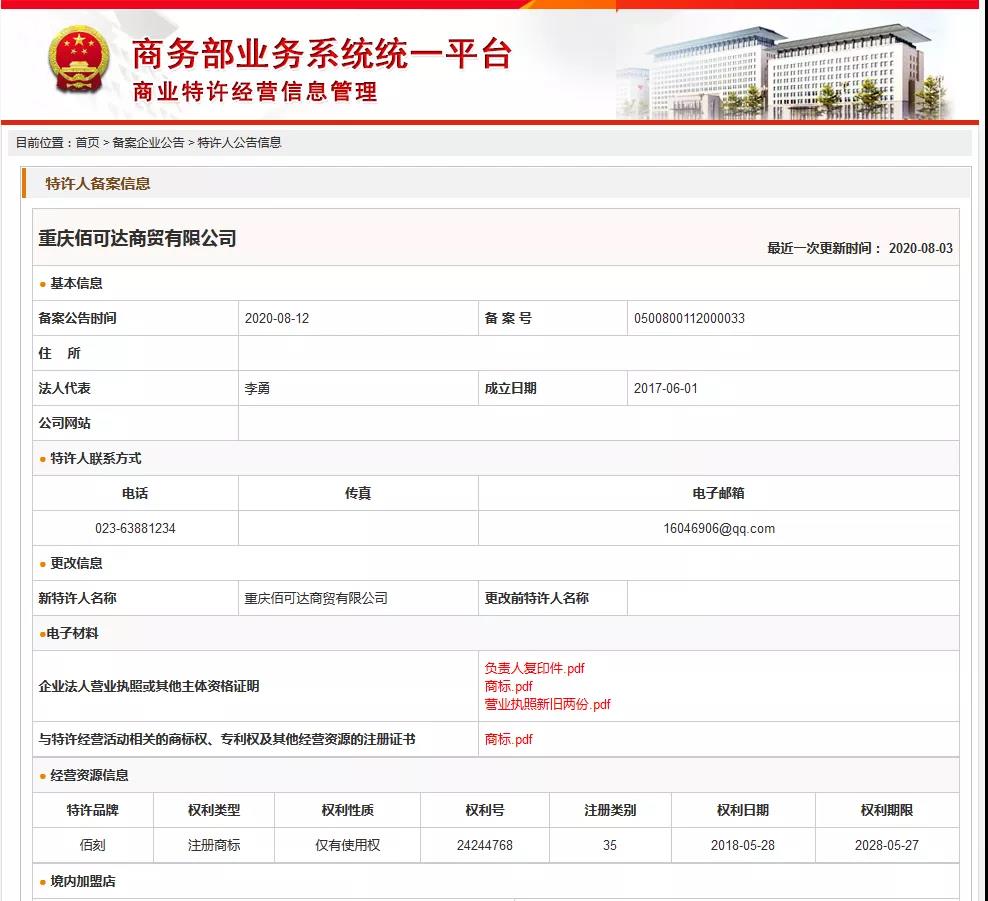The height and width of the screenshot is (901, 988).
Task: Click the 商业特许经营信息管理 subtitle
Action: click(x=255, y=92)
